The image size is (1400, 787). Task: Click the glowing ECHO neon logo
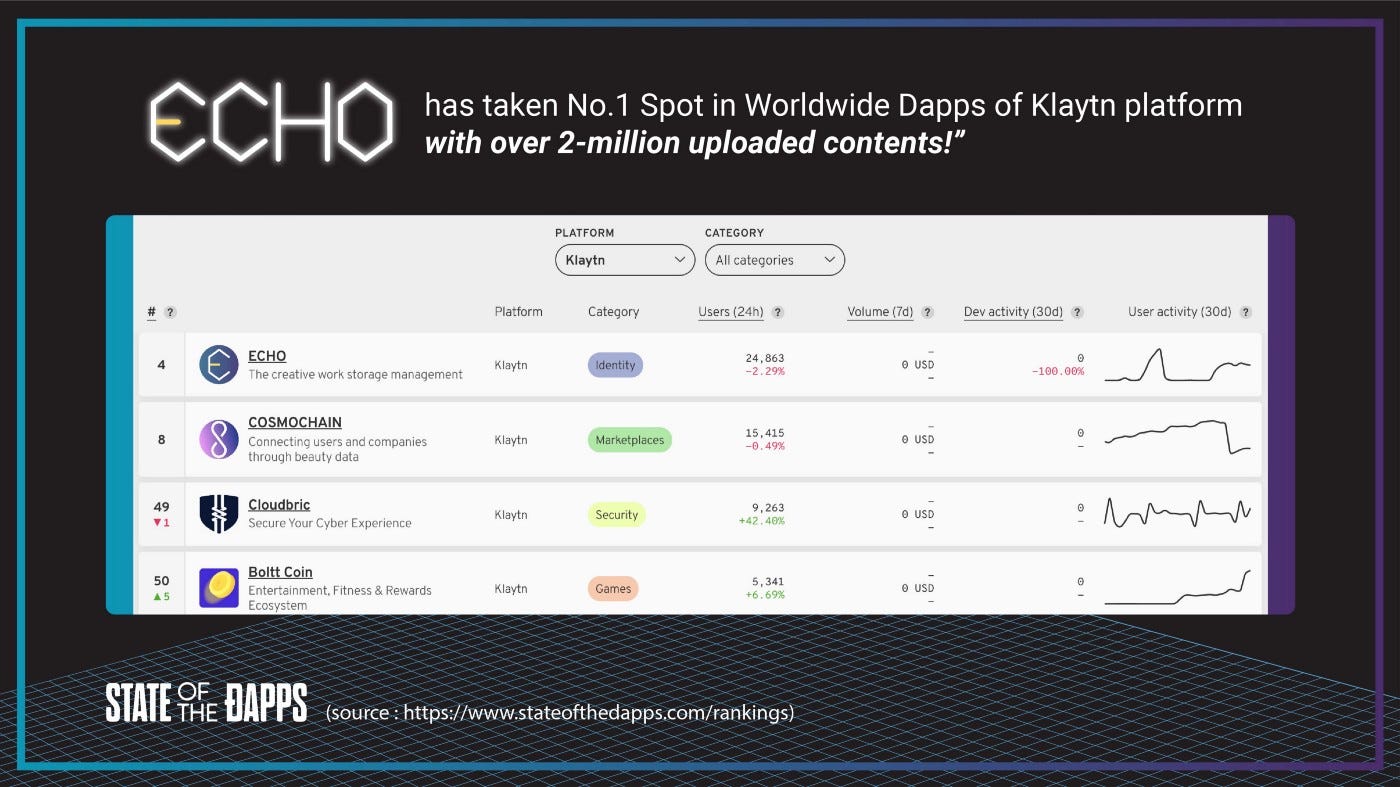point(272,122)
